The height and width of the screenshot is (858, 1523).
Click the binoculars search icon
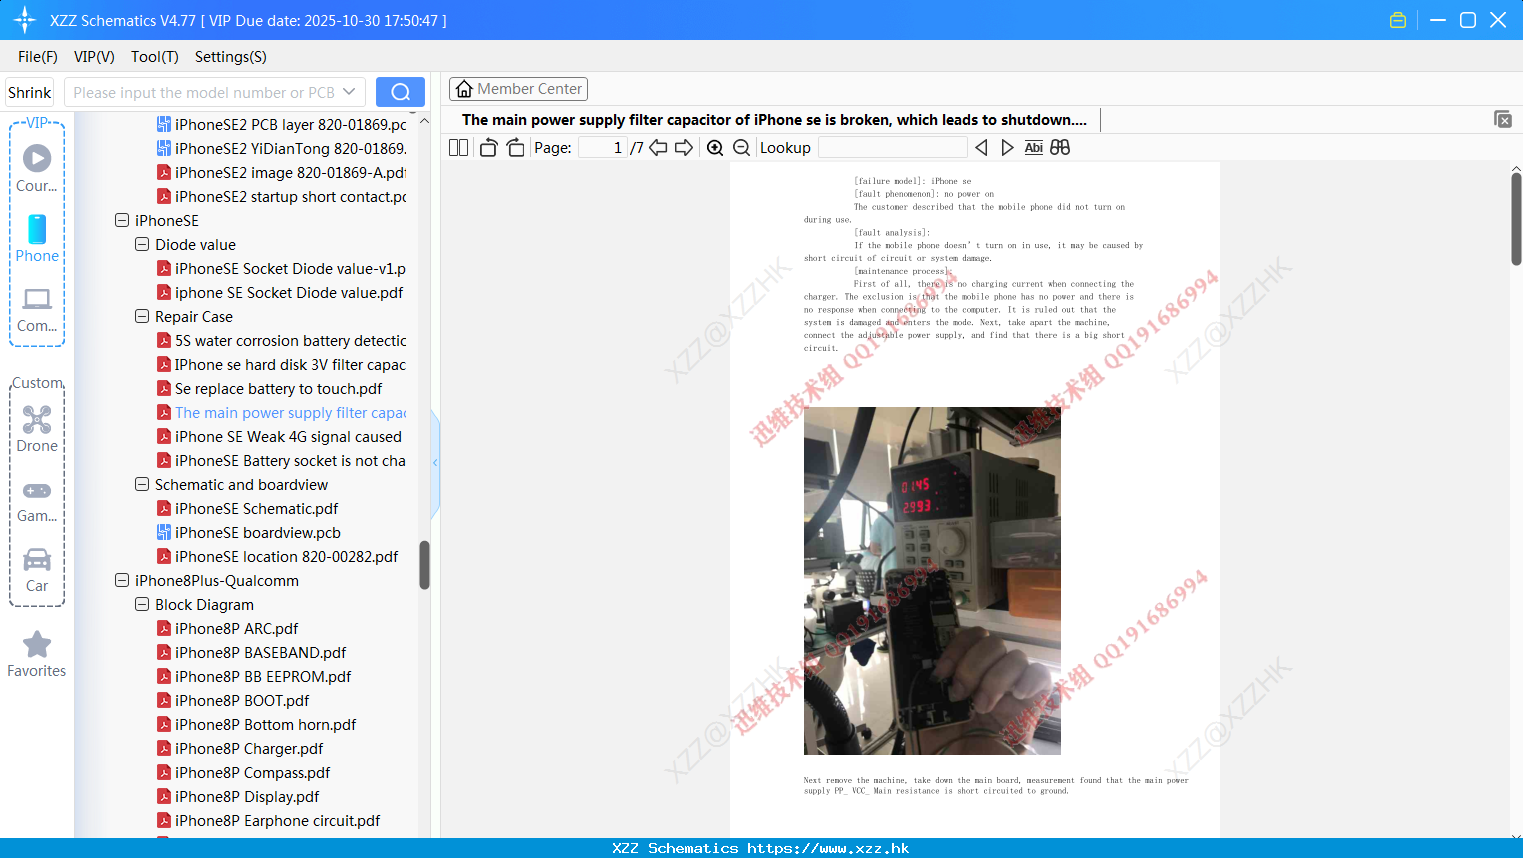tap(1060, 148)
